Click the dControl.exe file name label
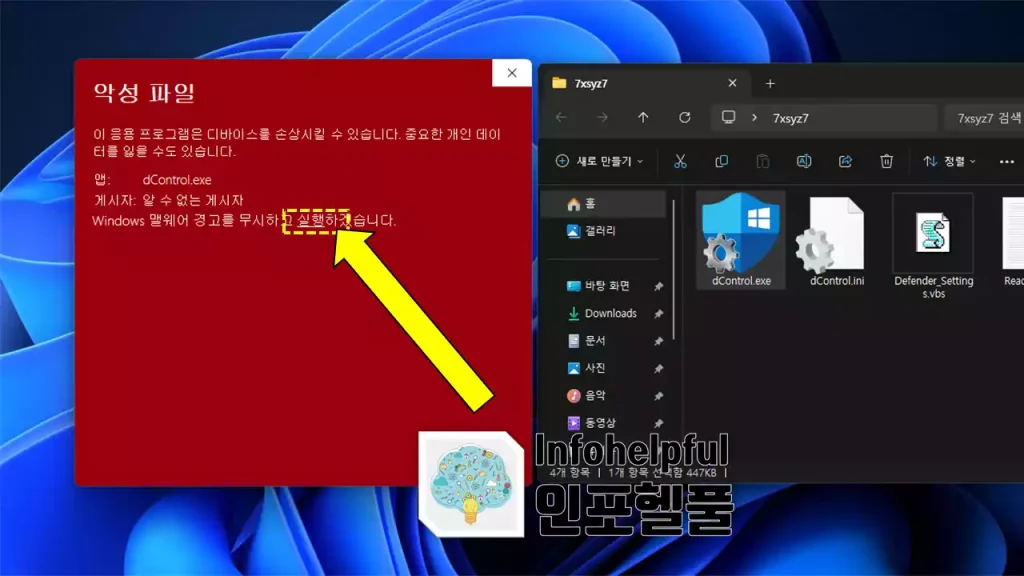 tap(741, 281)
